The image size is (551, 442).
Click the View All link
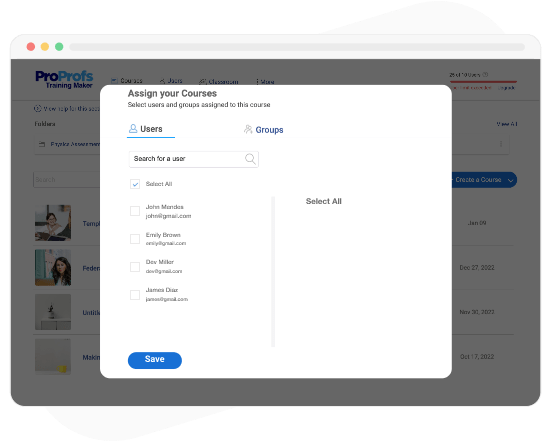click(x=506, y=124)
